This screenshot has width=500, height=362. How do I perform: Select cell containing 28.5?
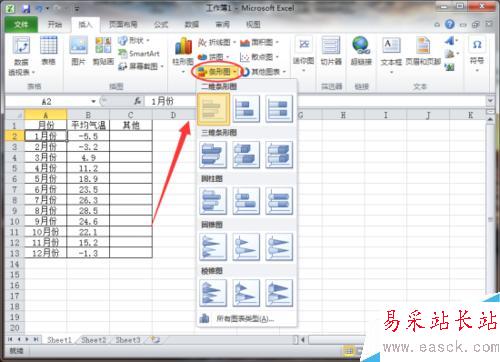point(88,211)
